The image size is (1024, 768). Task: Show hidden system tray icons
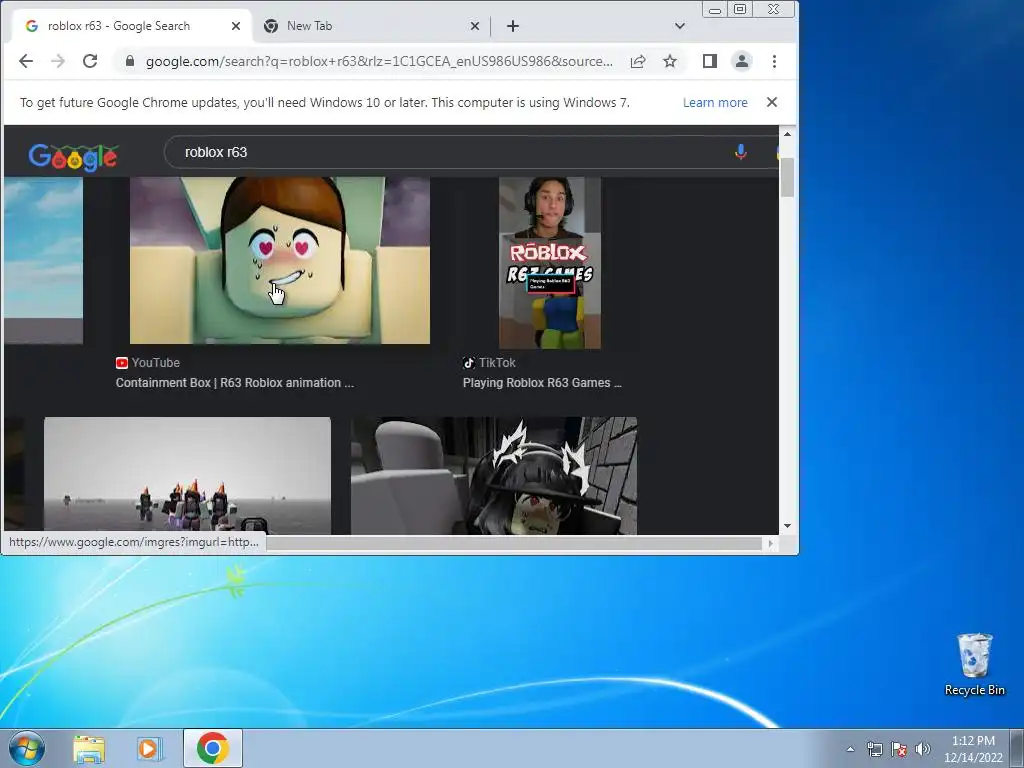850,749
